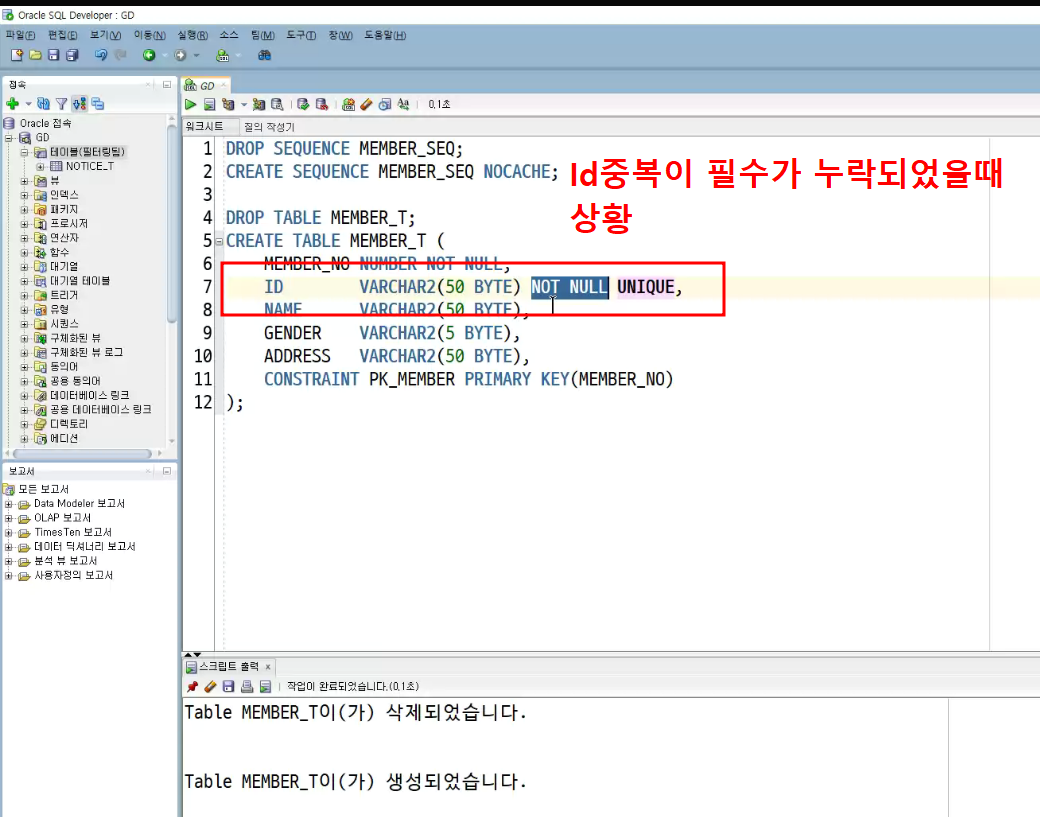Image resolution: width=1040 pixels, height=817 pixels.
Task: Open the 파일(F) menu
Action: pyautogui.click(x=20, y=35)
